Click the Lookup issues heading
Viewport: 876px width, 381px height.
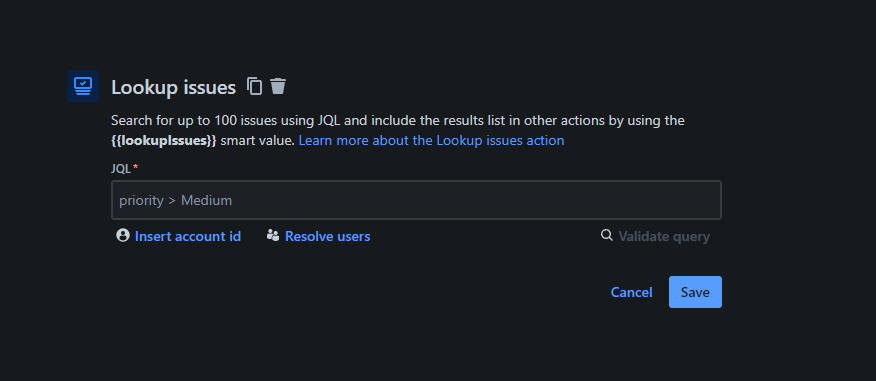click(173, 88)
